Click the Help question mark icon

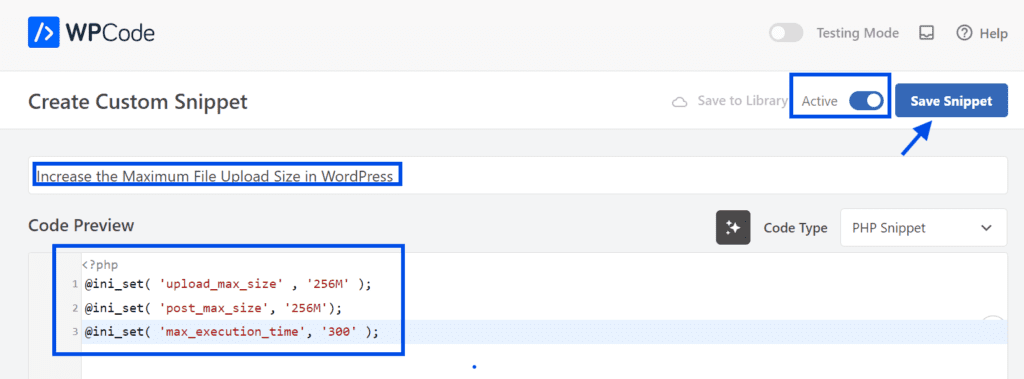(964, 33)
